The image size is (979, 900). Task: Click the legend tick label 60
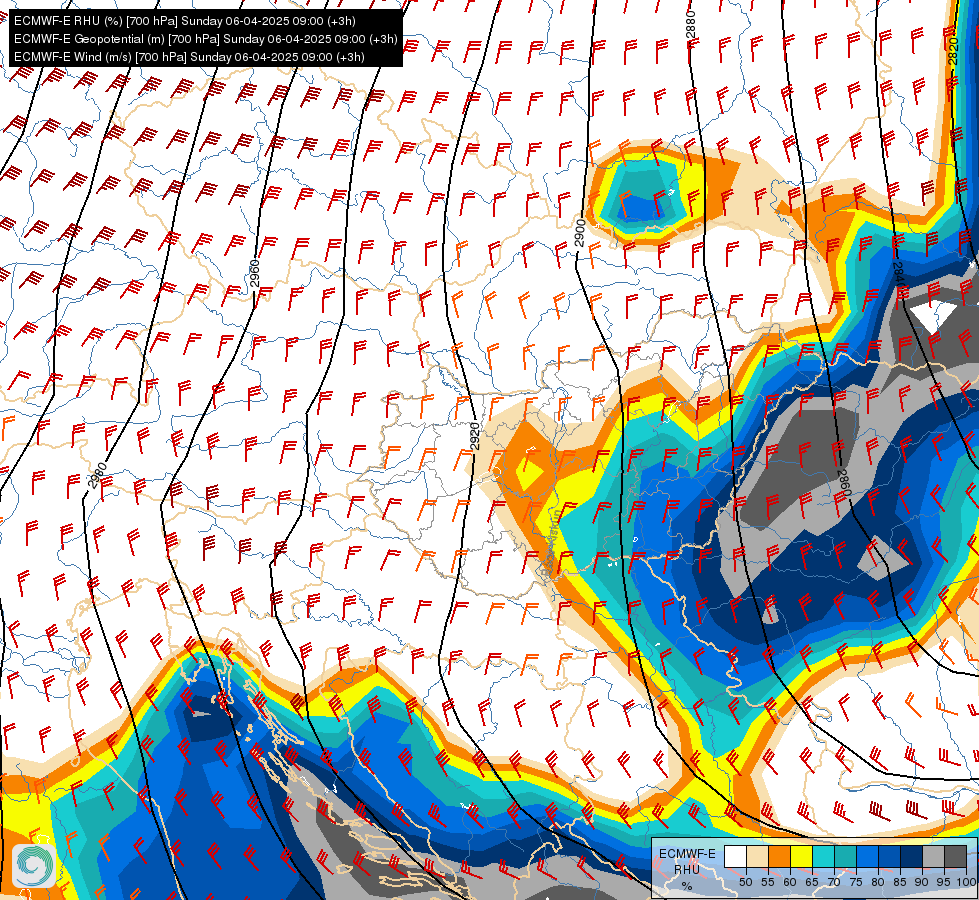point(790,882)
